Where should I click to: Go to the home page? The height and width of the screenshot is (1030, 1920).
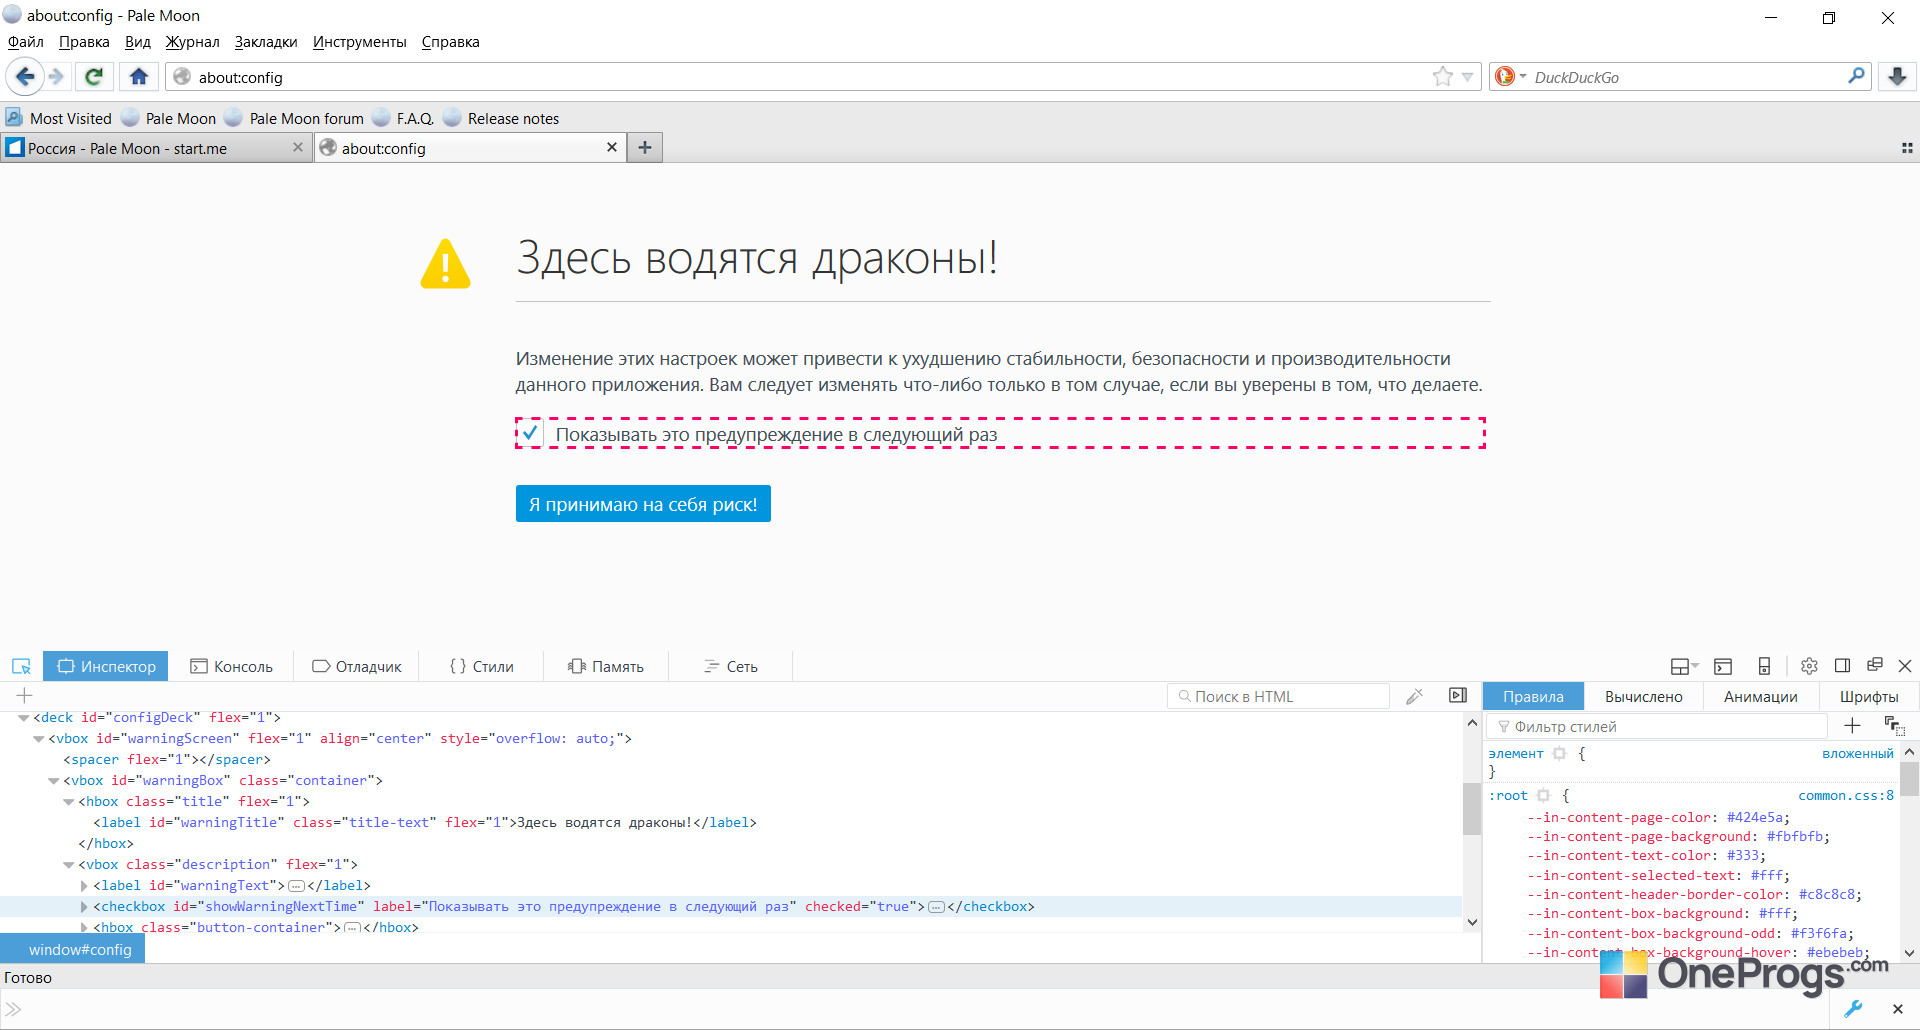point(139,77)
